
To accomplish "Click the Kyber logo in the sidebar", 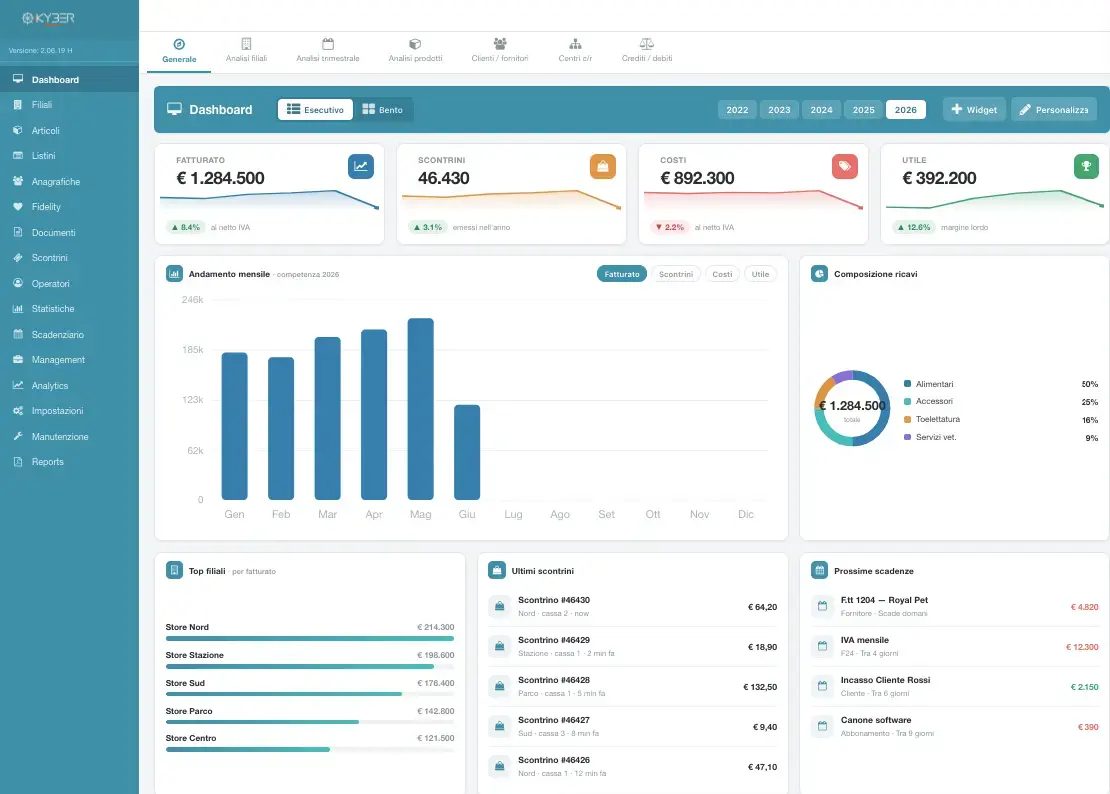I will click(x=48, y=18).
